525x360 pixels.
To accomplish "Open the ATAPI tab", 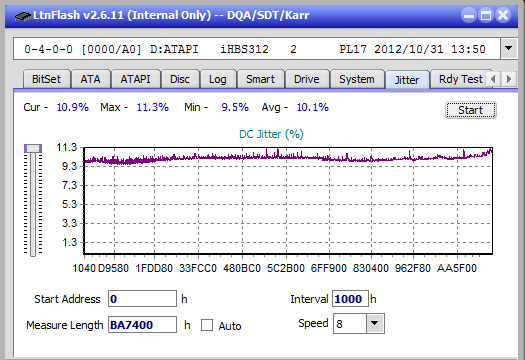I will [135, 79].
